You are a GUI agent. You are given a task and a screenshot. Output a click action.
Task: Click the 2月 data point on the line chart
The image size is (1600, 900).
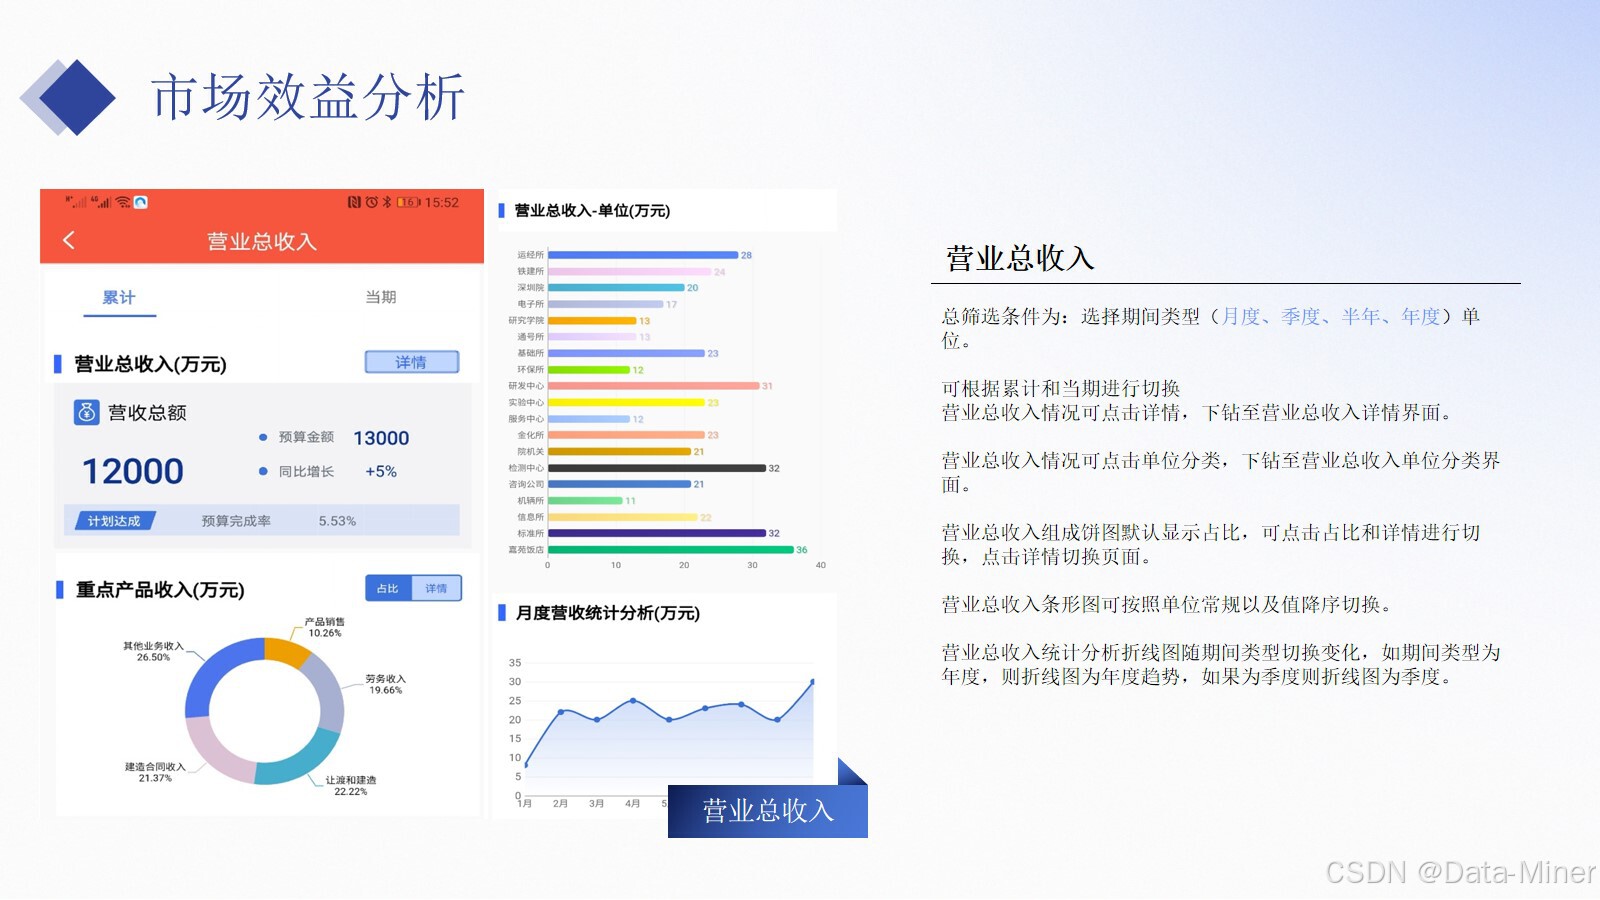(x=561, y=711)
